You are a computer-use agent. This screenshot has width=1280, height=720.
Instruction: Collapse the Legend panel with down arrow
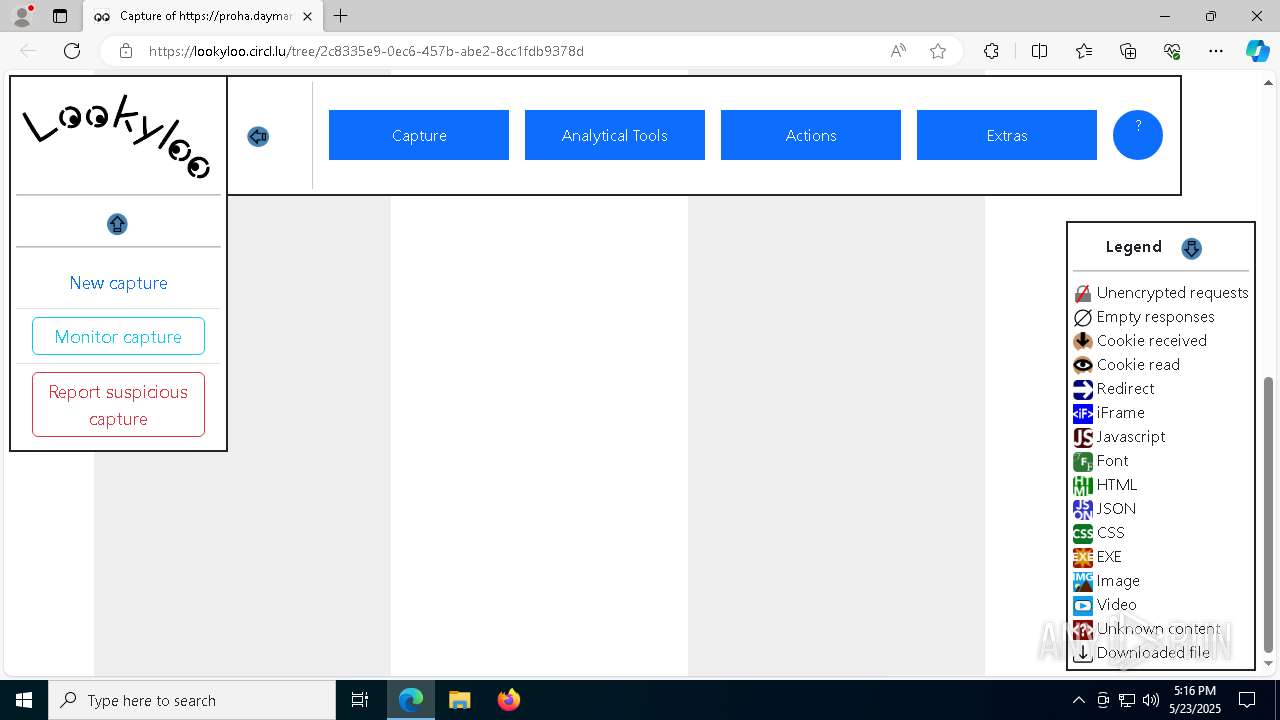[1191, 248]
